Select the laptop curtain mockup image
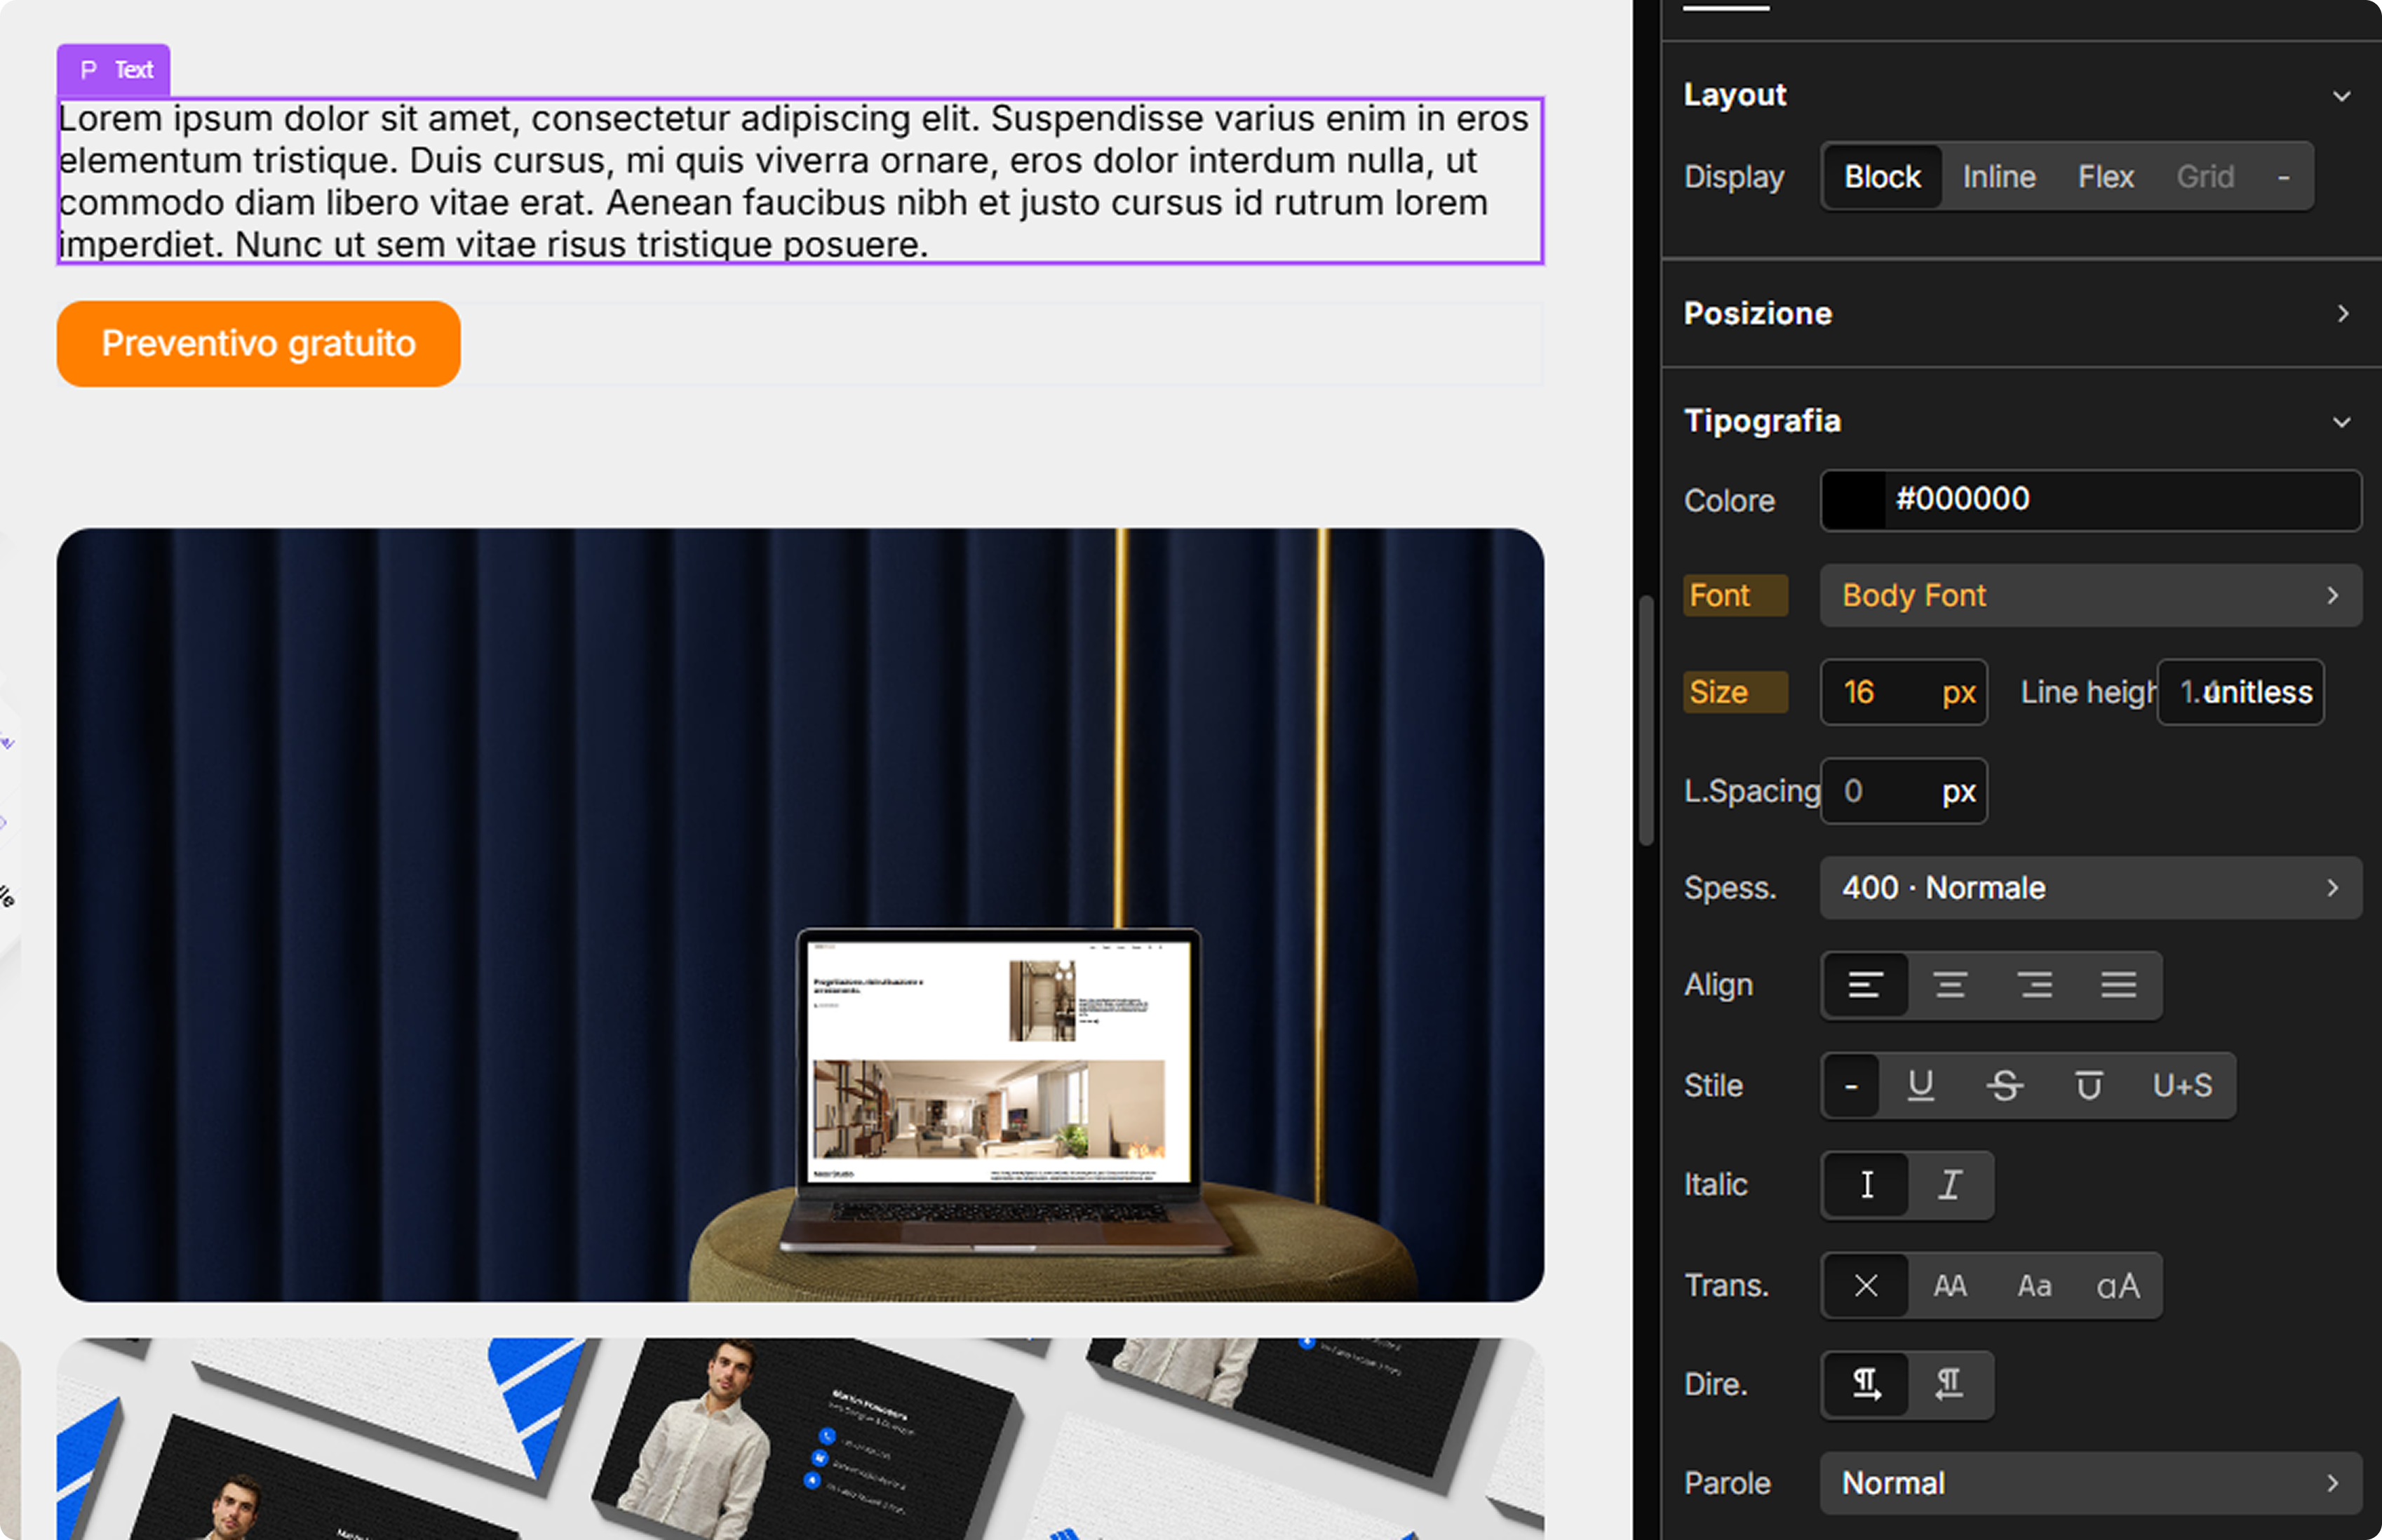The height and width of the screenshot is (1540, 2382). click(800, 915)
